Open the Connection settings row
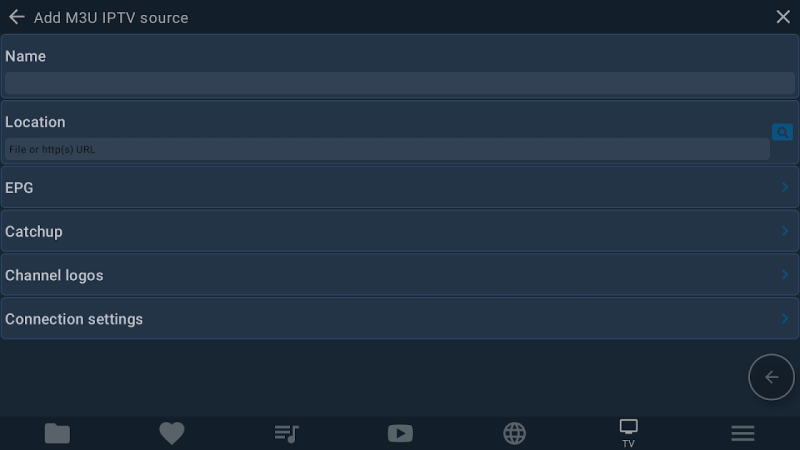Screen dimensions: 800x450 (x=400, y=319)
